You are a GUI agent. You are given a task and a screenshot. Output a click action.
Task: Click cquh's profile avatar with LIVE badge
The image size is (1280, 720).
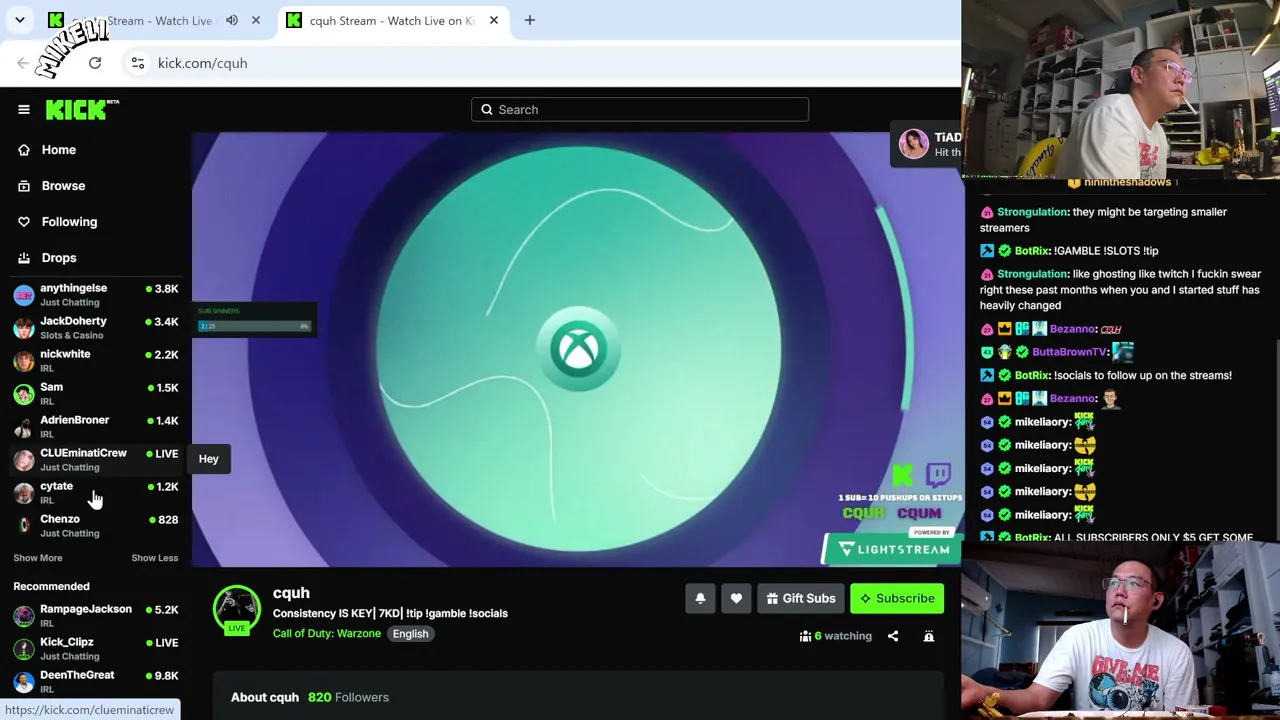coord(237,610)
